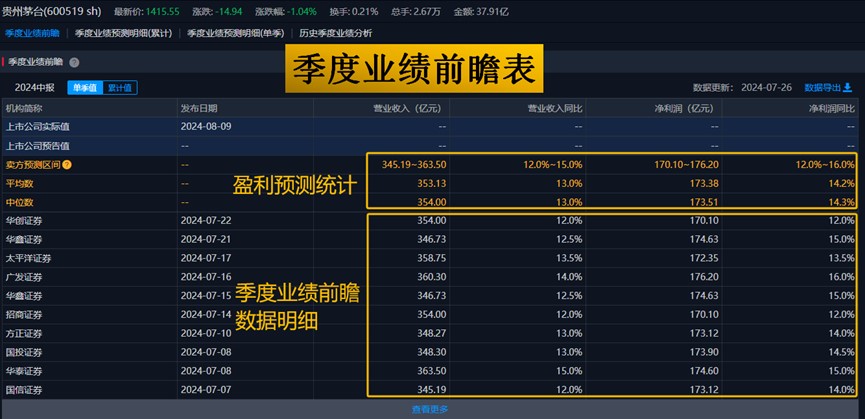Select the 卖方预测区间 row label
Image resolution: width=865 pixels, height=419 pixels.
click(x=33, y=164)
